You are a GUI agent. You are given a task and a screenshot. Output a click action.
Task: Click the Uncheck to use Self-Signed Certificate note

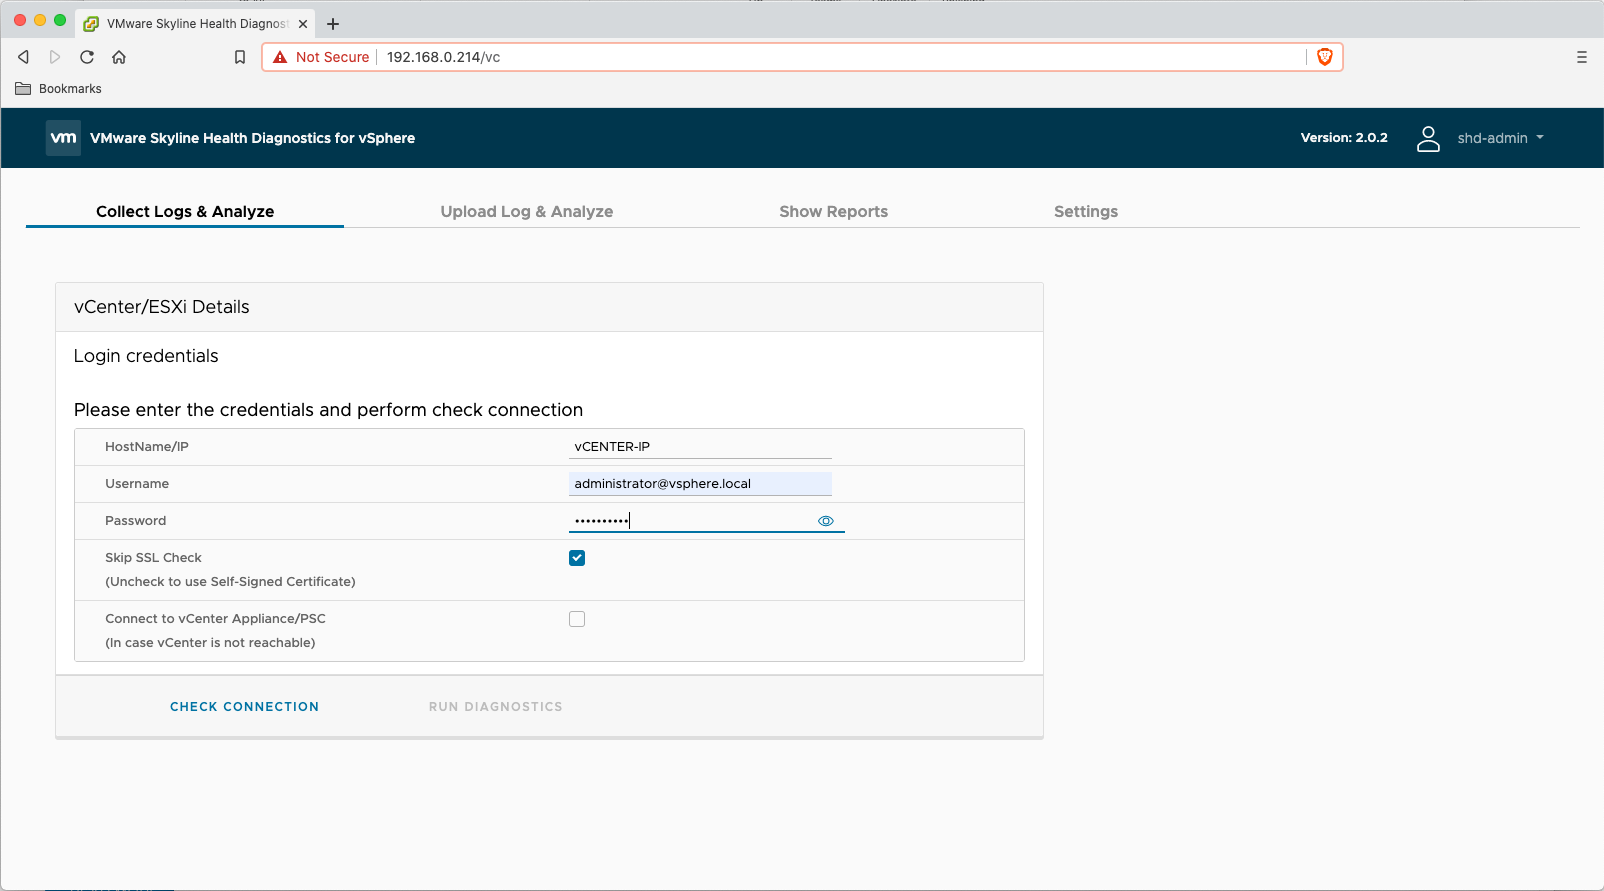tap(230, 582)
